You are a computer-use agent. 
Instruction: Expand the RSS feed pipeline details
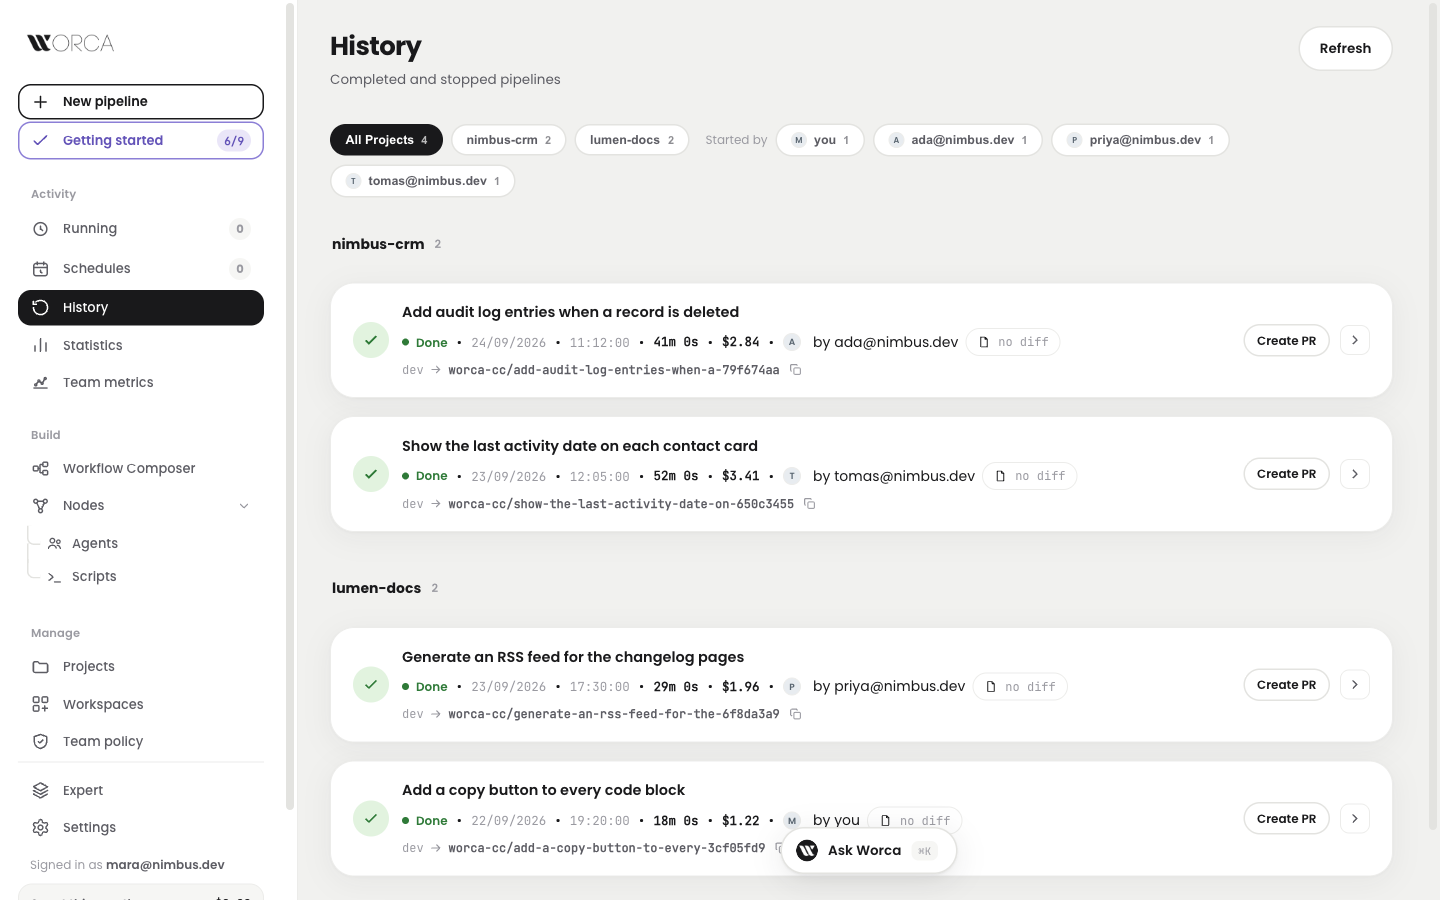point(1355,685)
